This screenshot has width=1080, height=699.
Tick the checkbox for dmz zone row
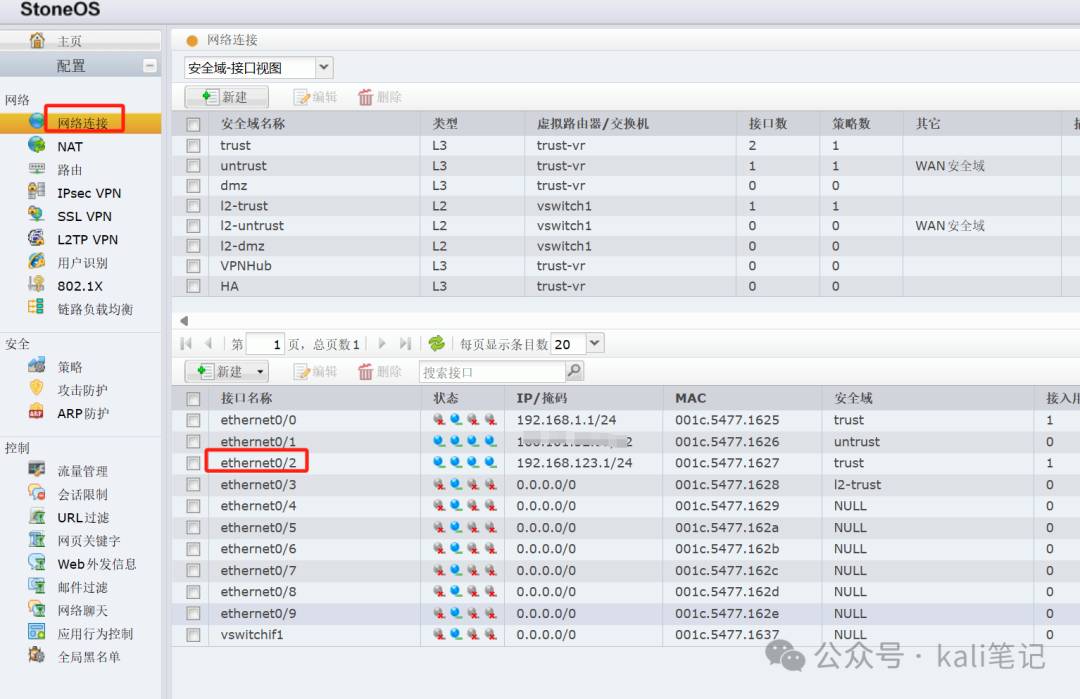(x=194, y=185)
